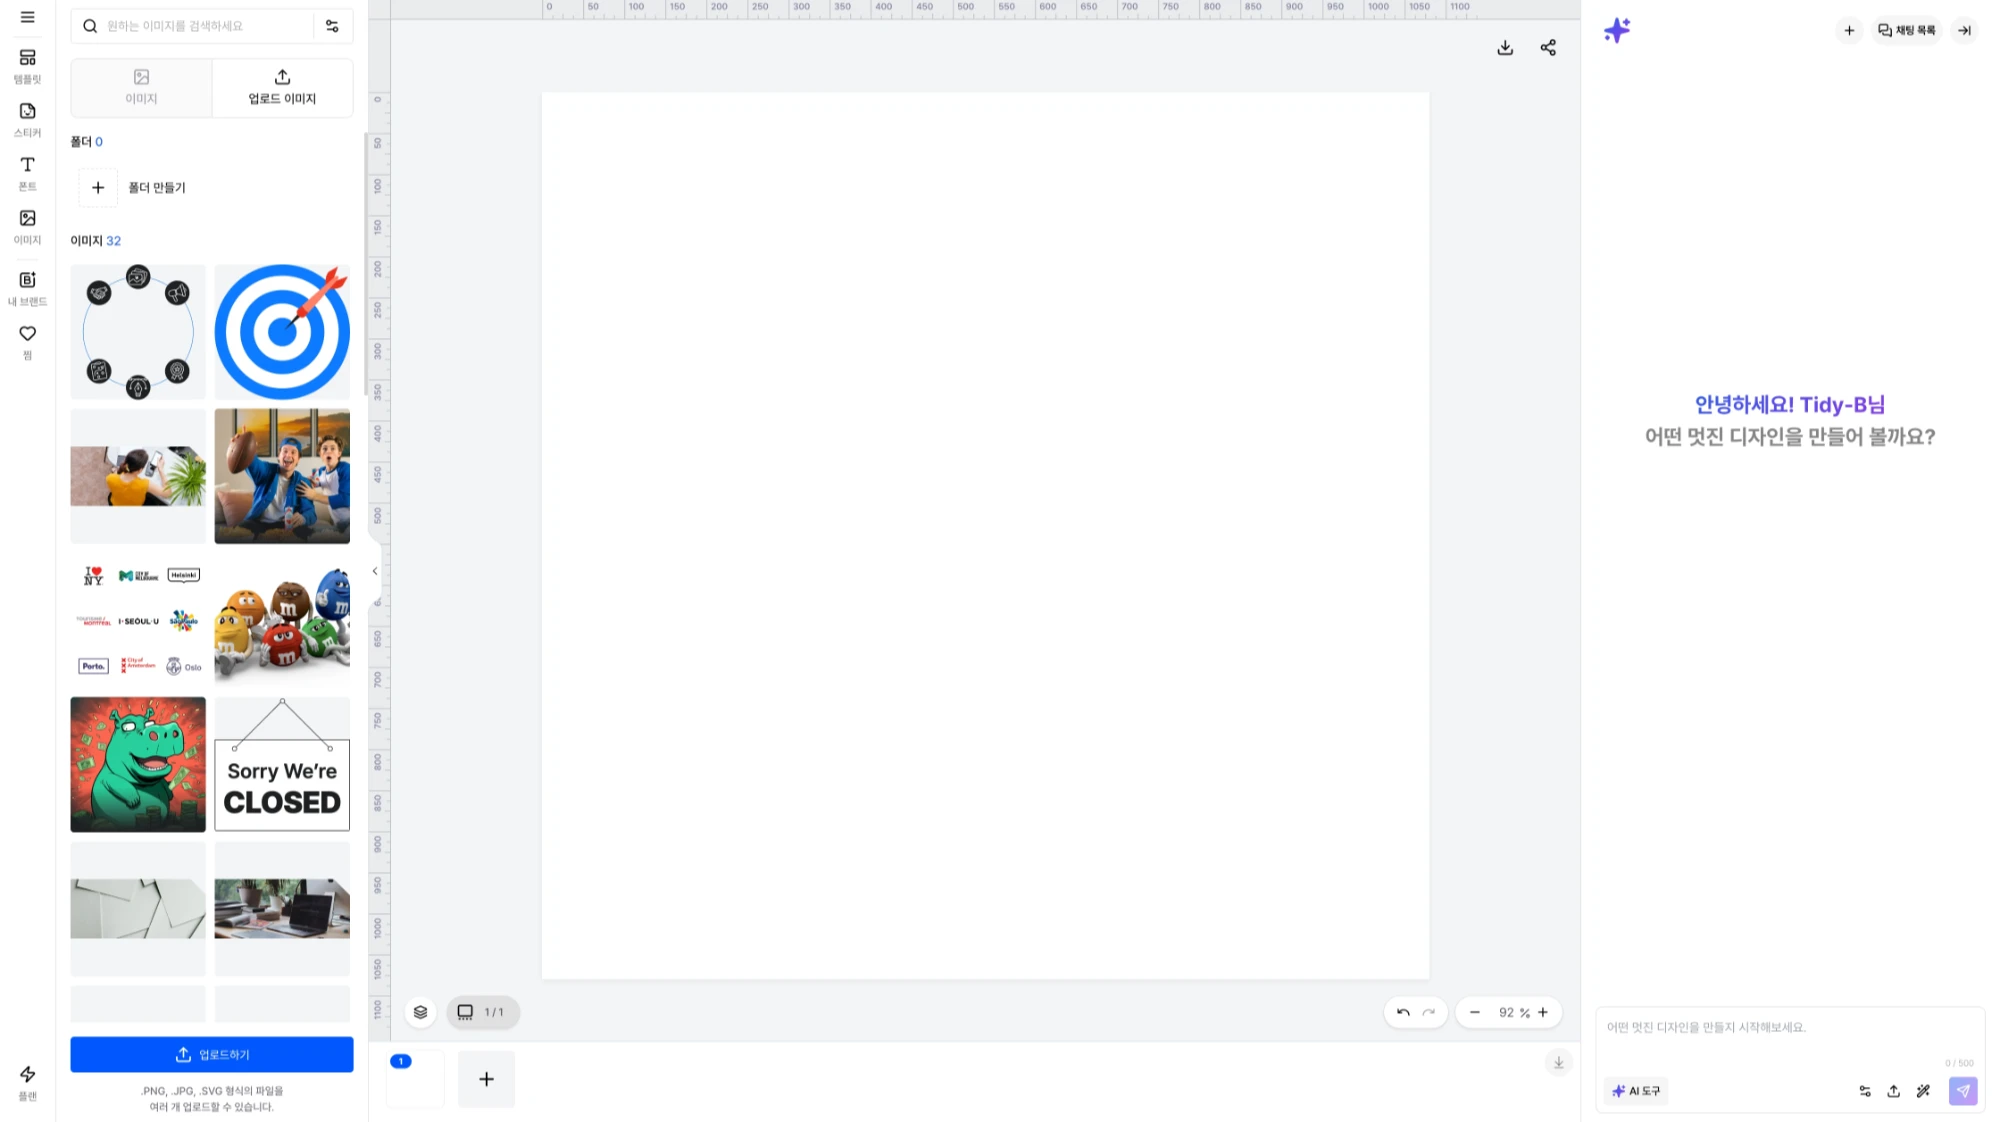This screenshot has height=1122, width=2000.
Task: Open the 템플릿 templates sidebar panel
Action: tap(27, 66)
